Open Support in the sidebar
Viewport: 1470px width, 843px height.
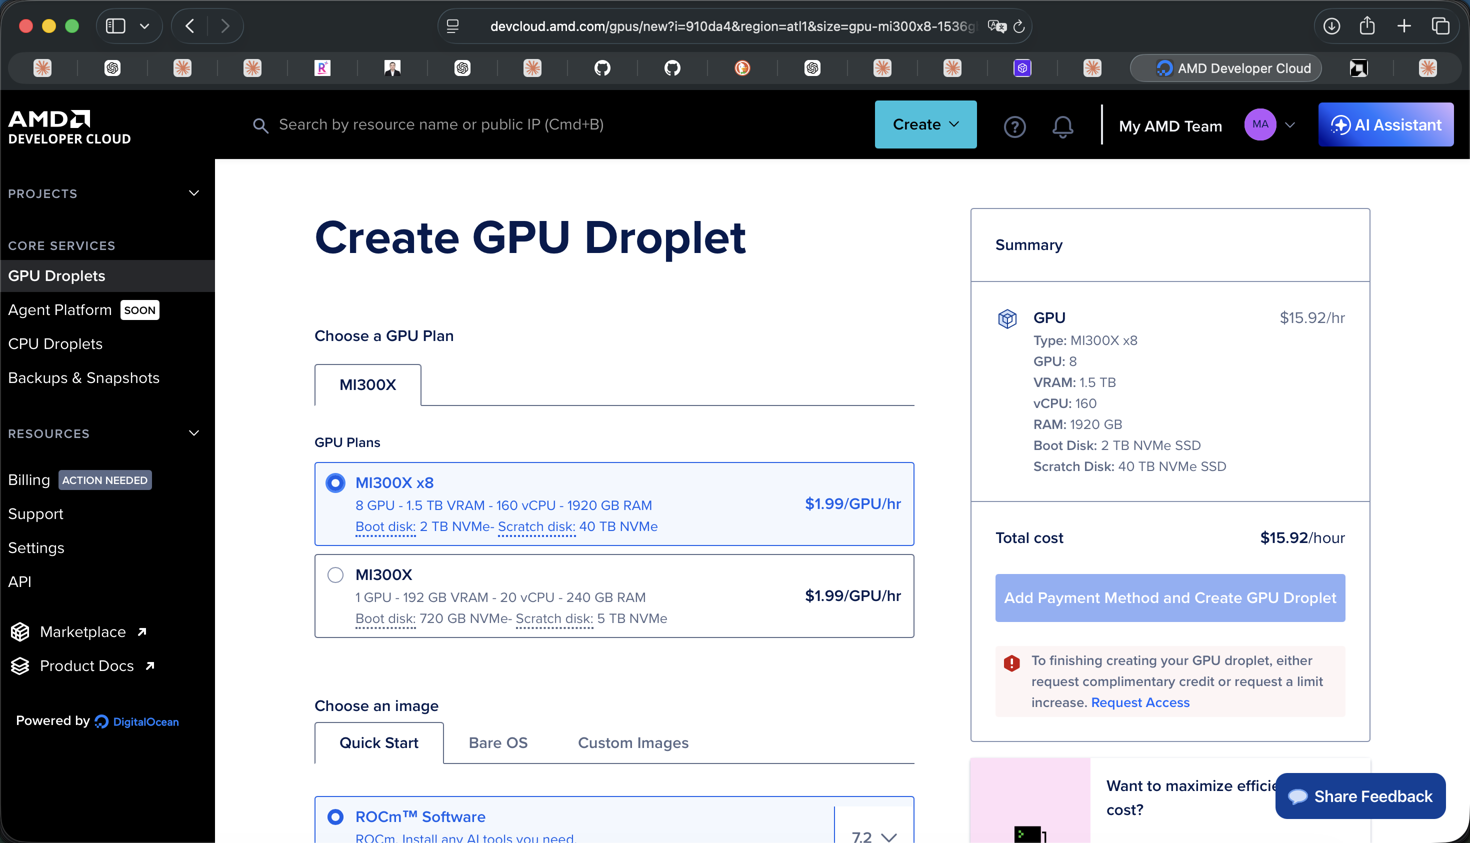click(x=36, y=514)
